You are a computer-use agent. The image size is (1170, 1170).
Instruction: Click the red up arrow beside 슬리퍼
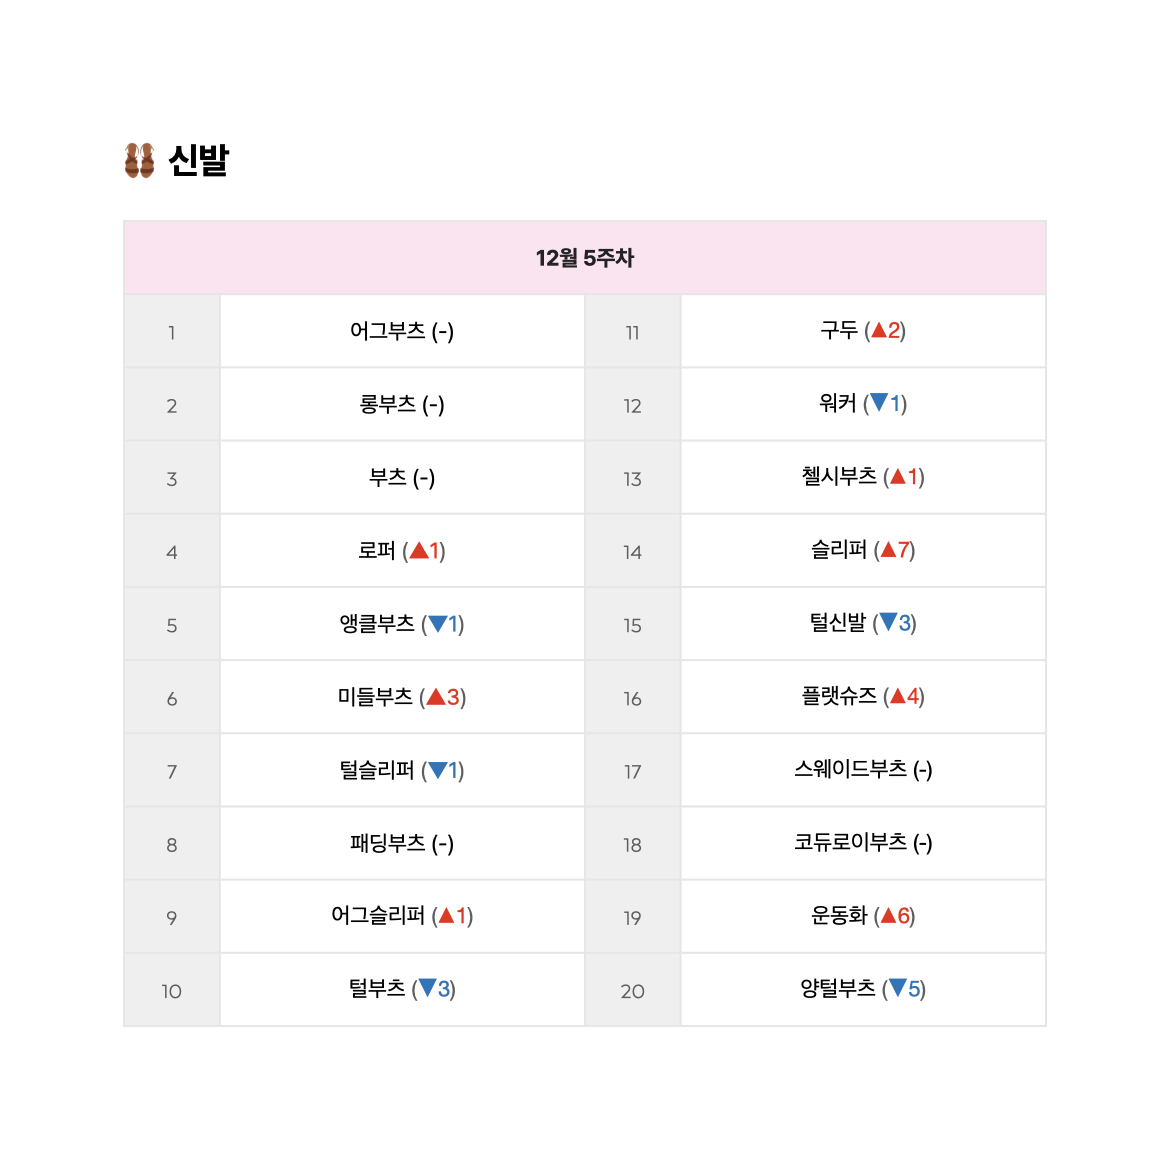[x=888, y=550]
